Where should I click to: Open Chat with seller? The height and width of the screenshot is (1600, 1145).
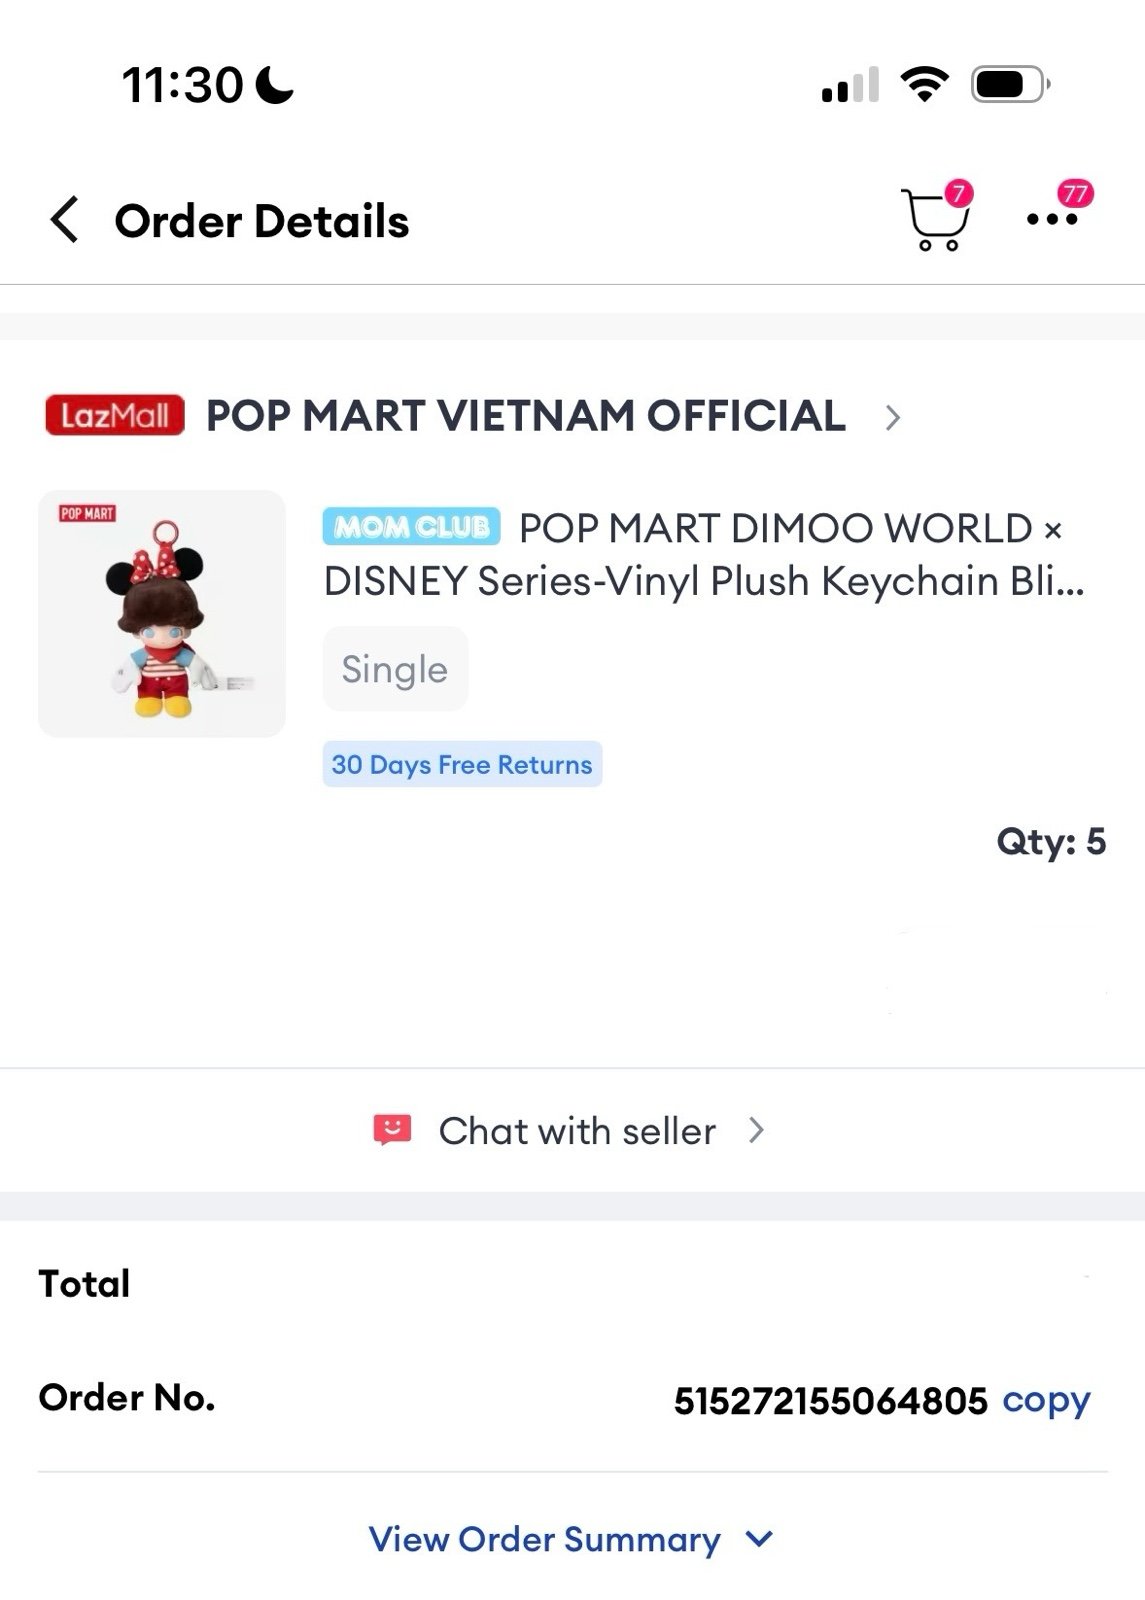tap(577, 1131)
